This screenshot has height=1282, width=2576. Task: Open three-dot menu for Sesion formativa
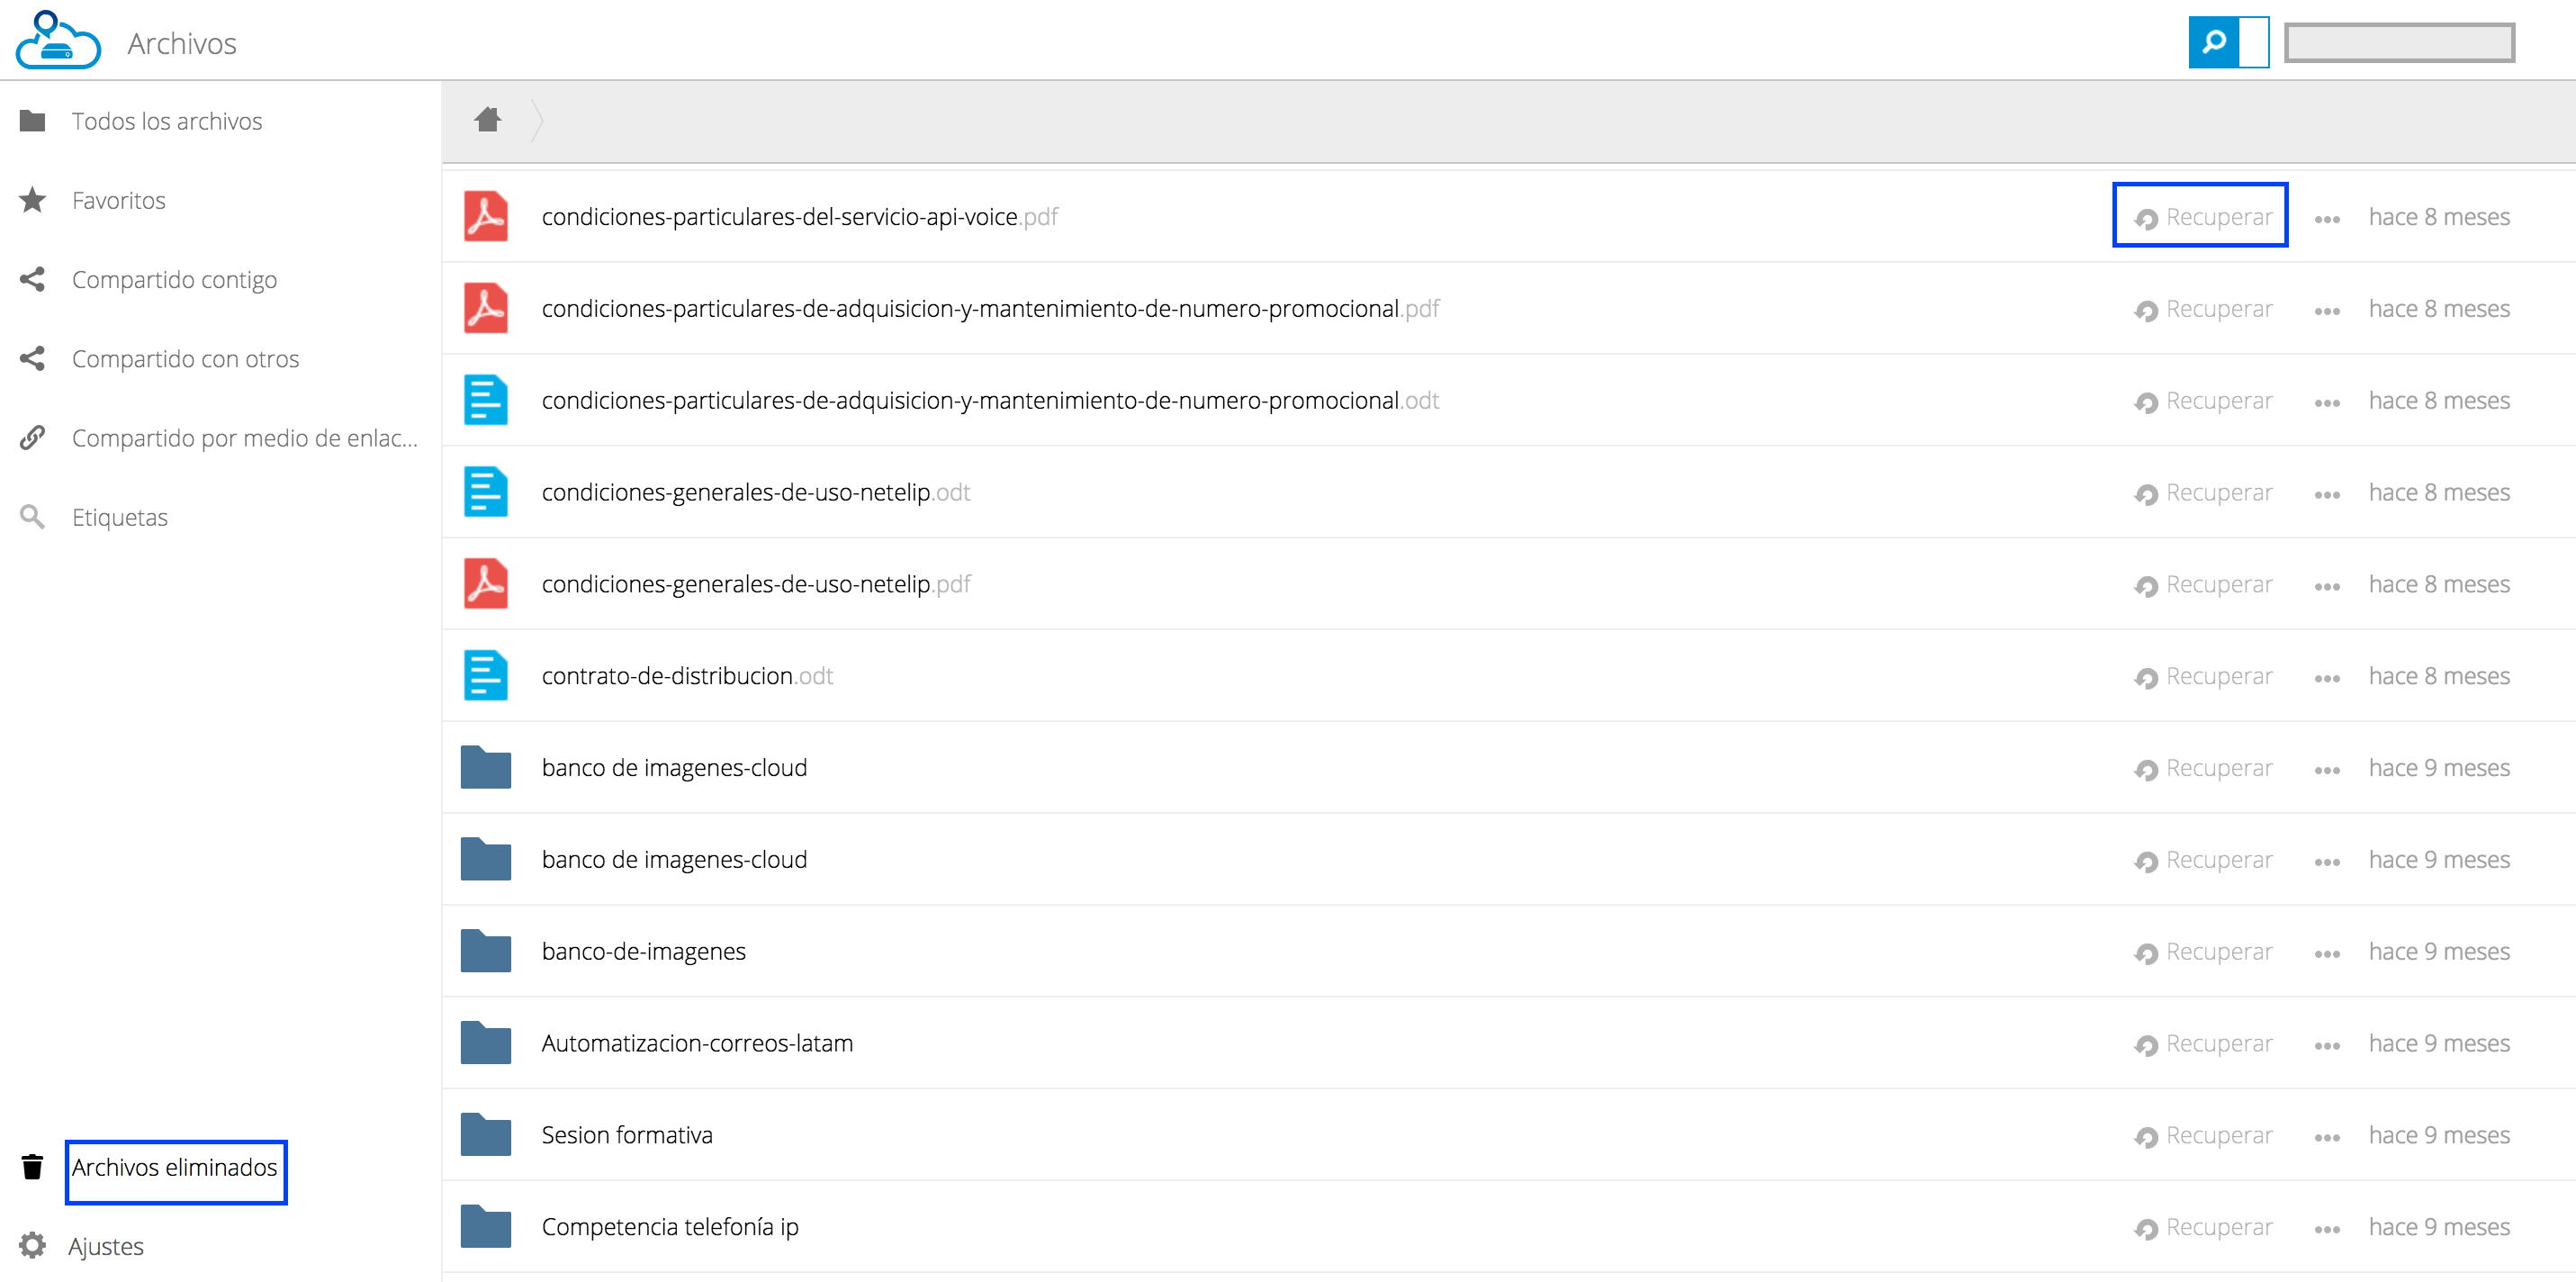click(x=2327, y=1137)
